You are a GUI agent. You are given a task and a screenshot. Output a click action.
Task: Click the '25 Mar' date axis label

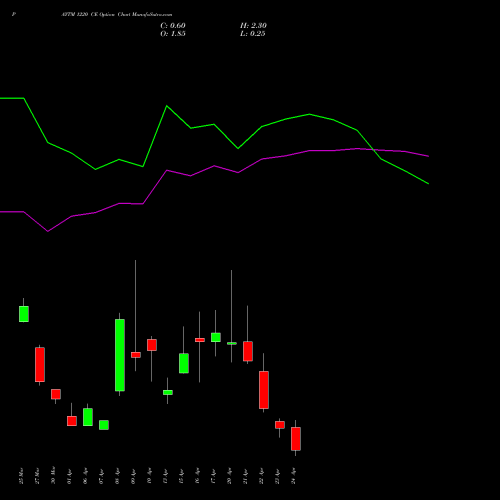(x=21, y=476)
